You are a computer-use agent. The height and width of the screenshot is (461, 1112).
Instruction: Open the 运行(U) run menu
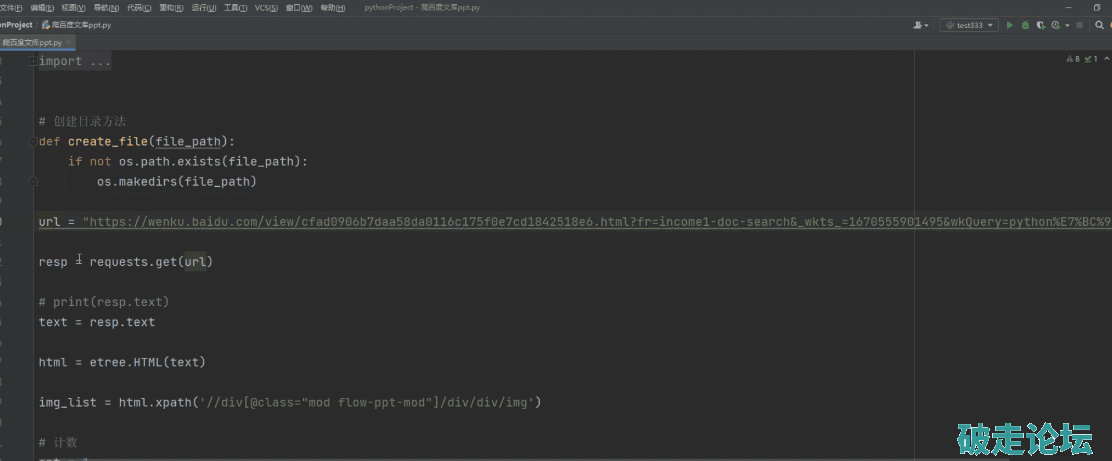click(203, 7)
